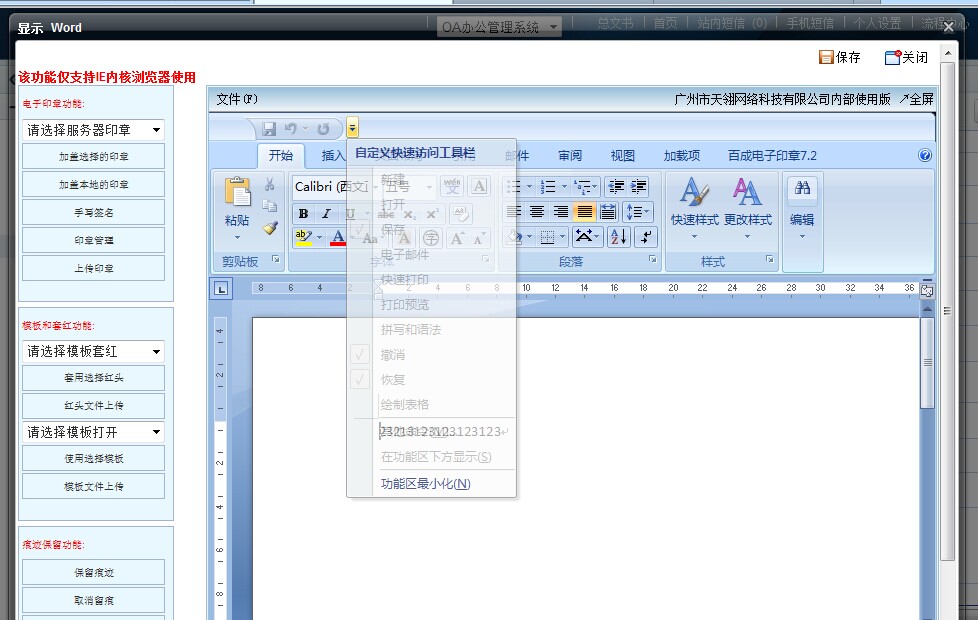Click the decrease indent icon
Screen dimensions: 978x620
point(616,186)
